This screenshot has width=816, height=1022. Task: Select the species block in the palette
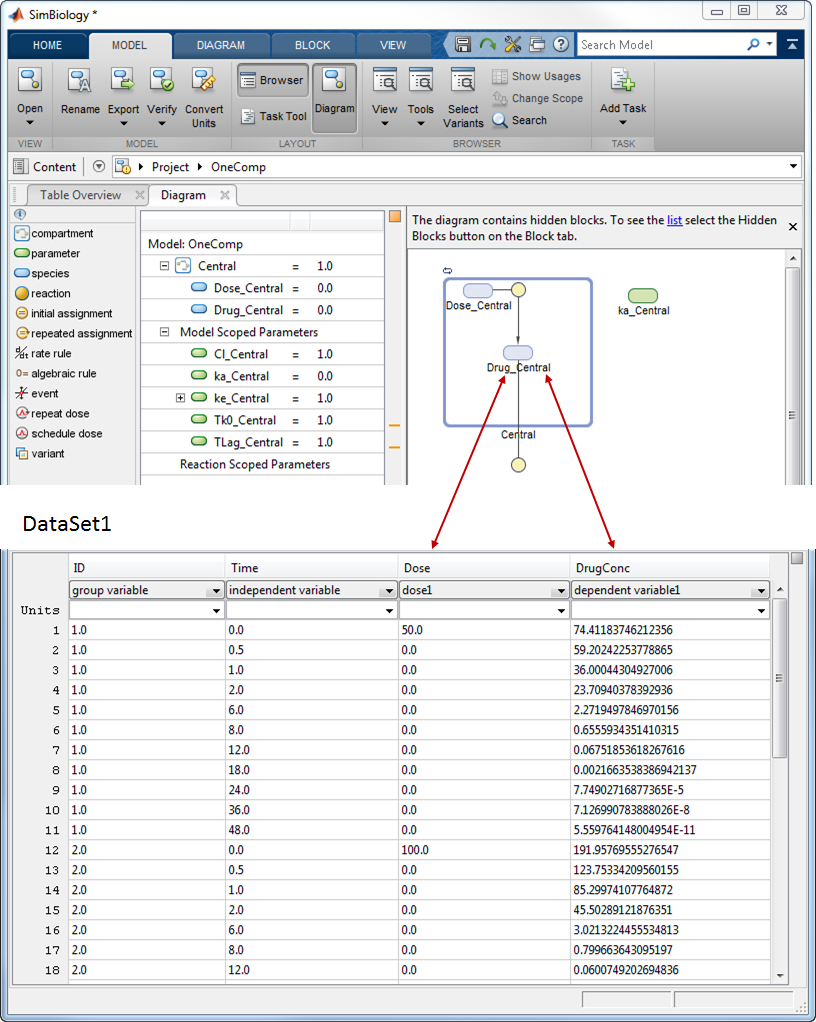[x=42, y=273]
